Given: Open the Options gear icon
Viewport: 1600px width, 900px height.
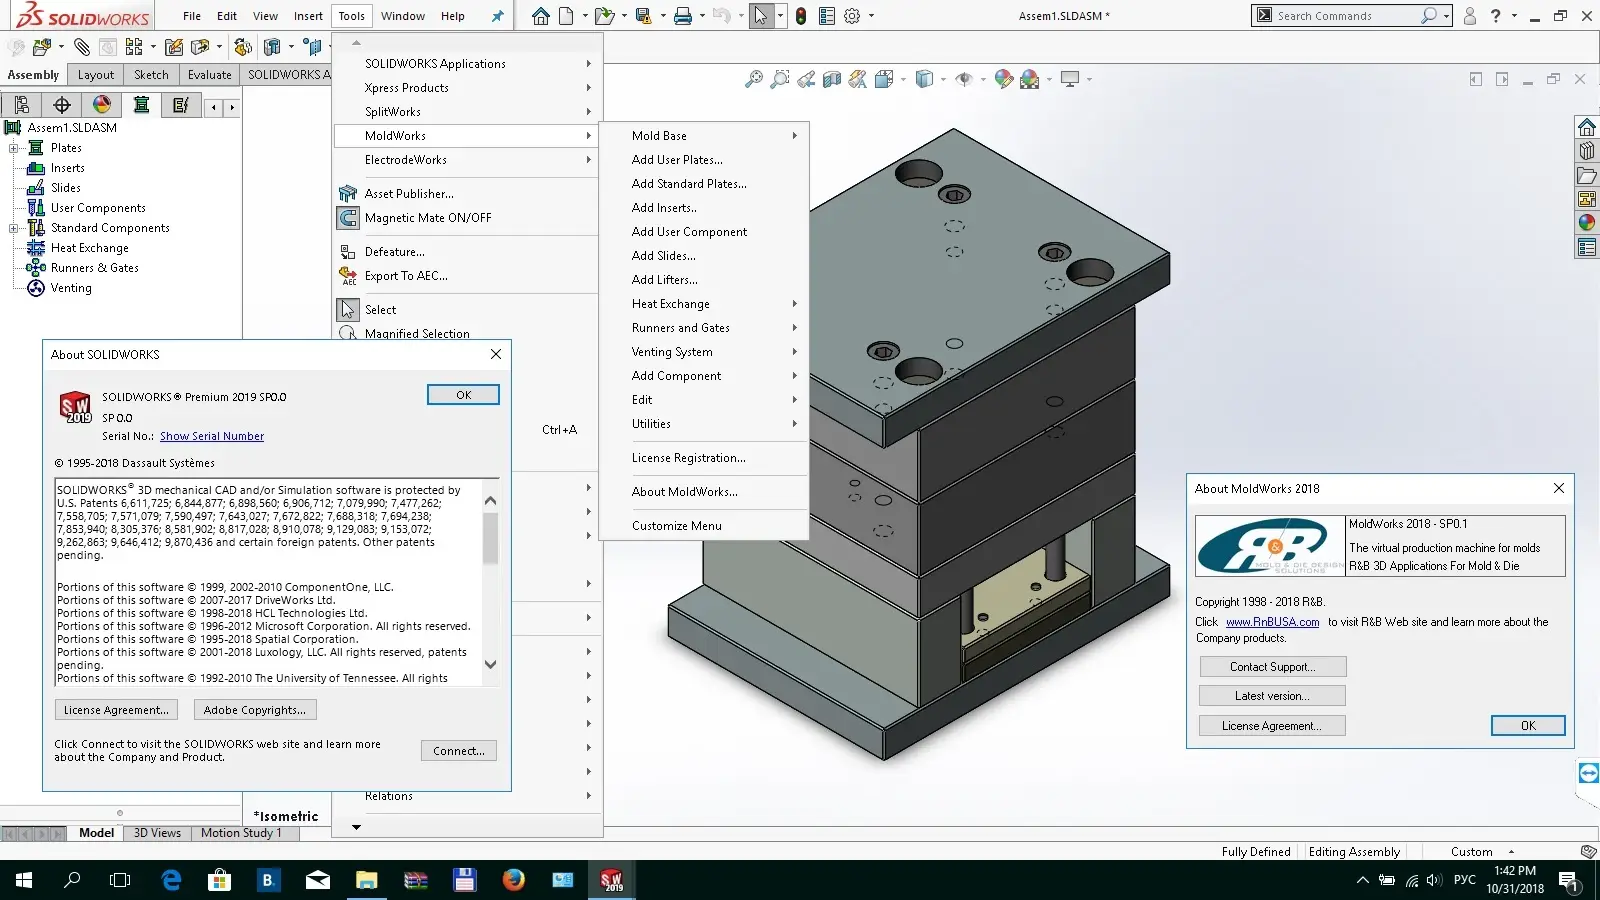Looking at the screenshot, I should tap(852, 16).
